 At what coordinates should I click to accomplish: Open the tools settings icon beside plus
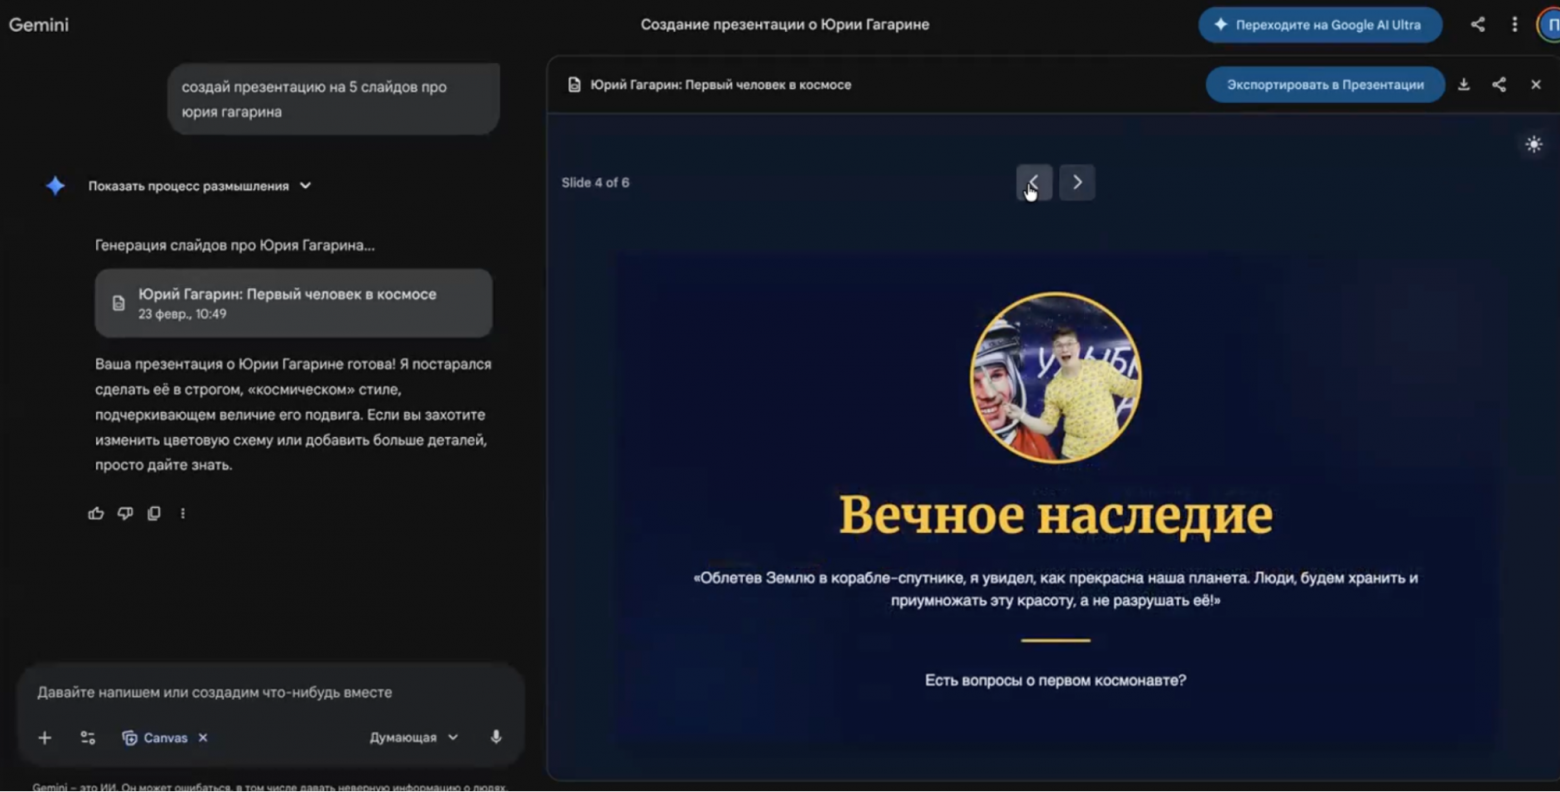click(x=88, y=737)
